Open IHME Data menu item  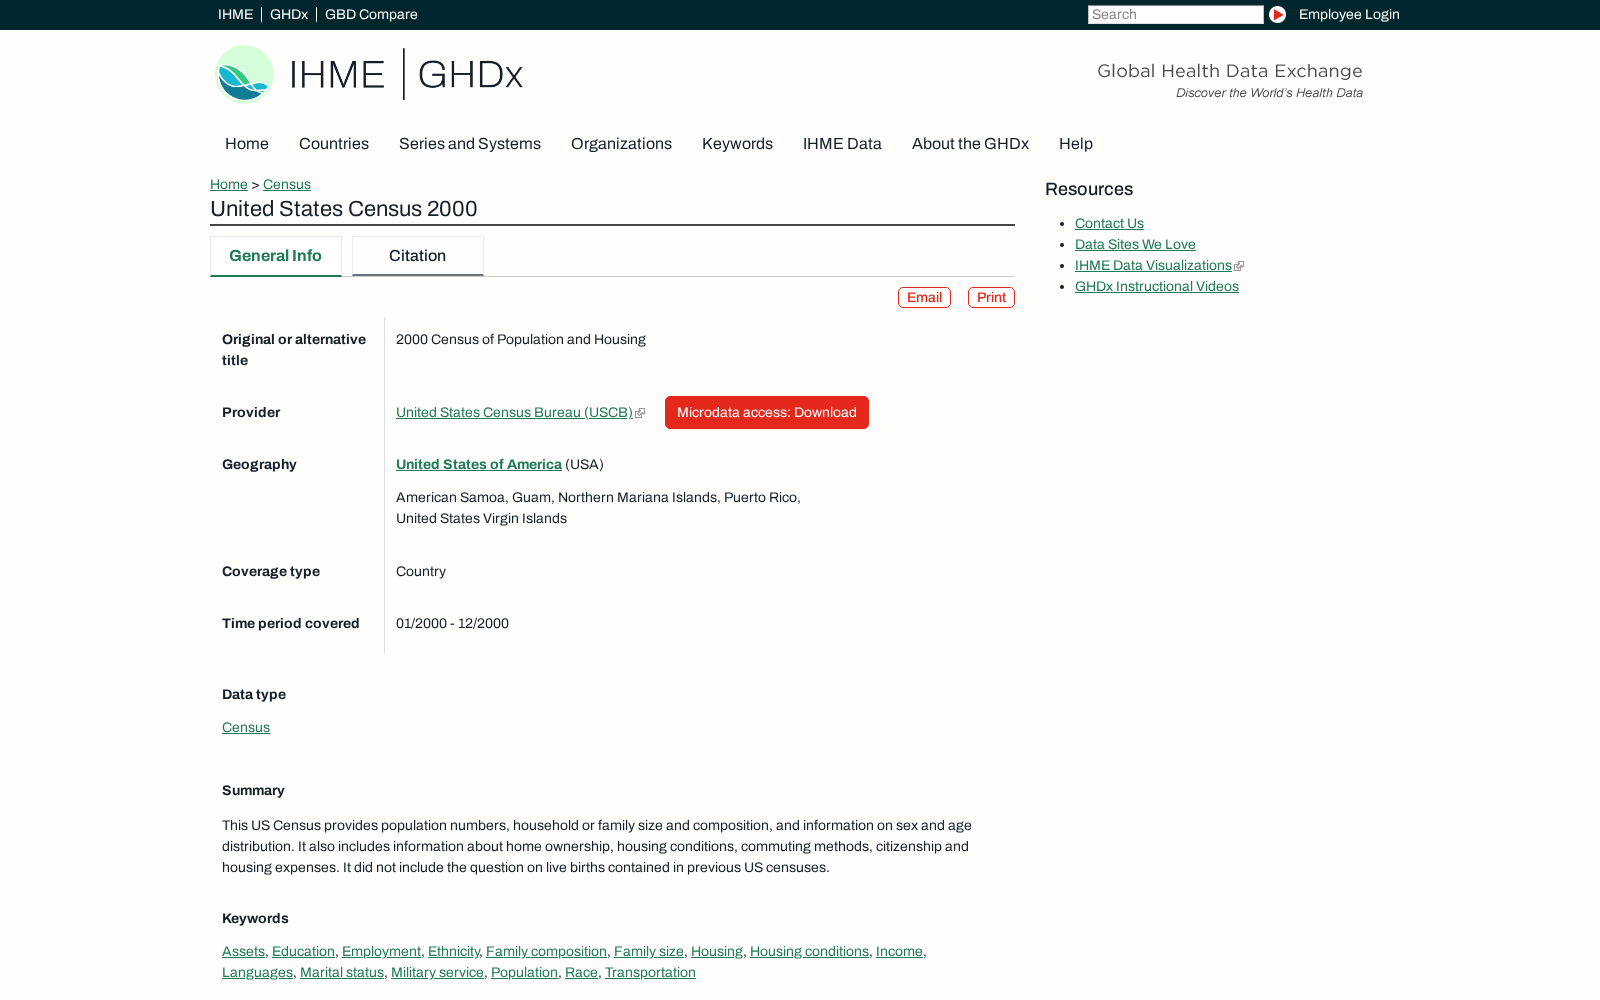pos(842,144)
